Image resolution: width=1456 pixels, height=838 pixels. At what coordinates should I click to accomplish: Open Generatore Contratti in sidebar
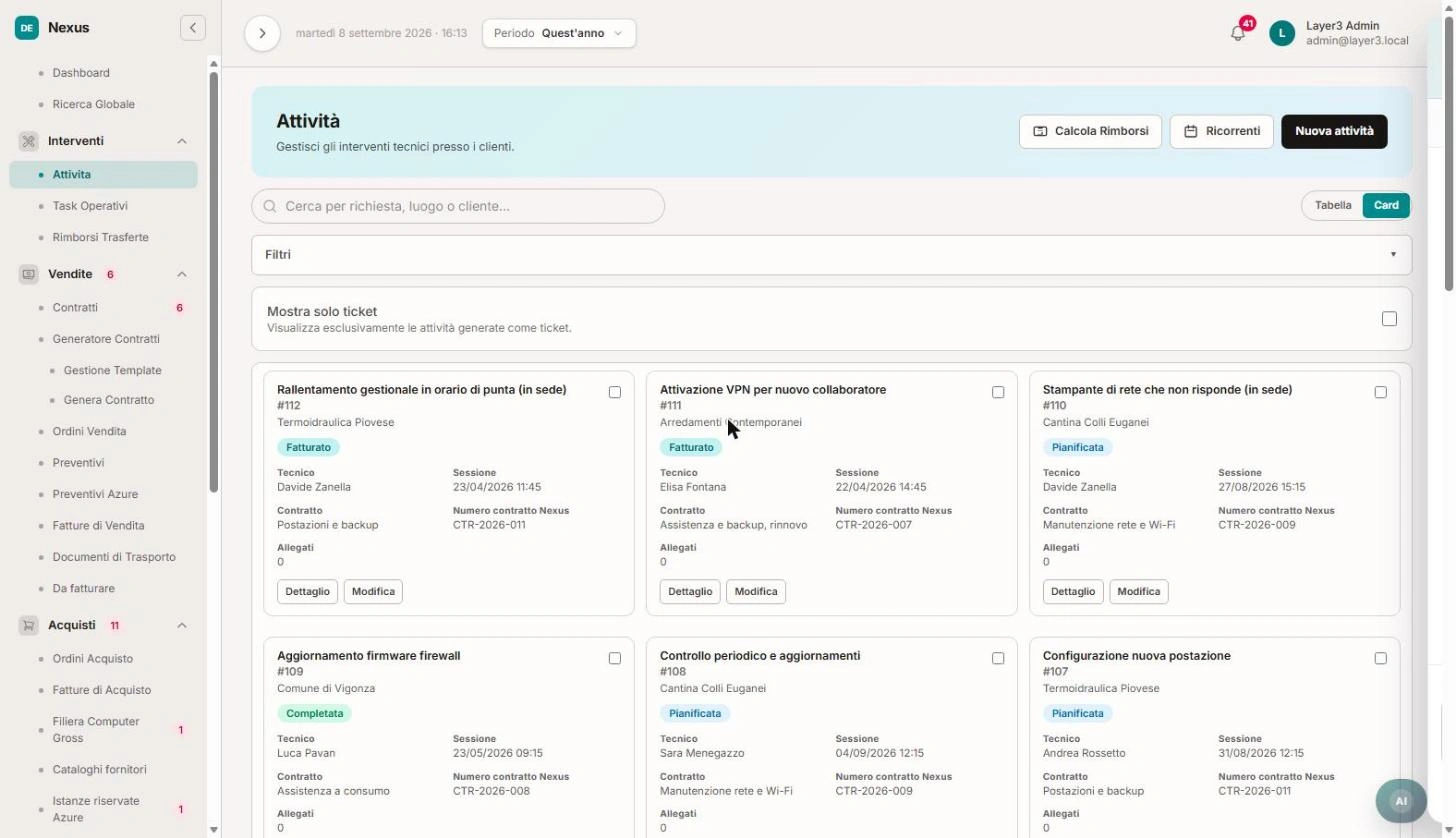106,339
